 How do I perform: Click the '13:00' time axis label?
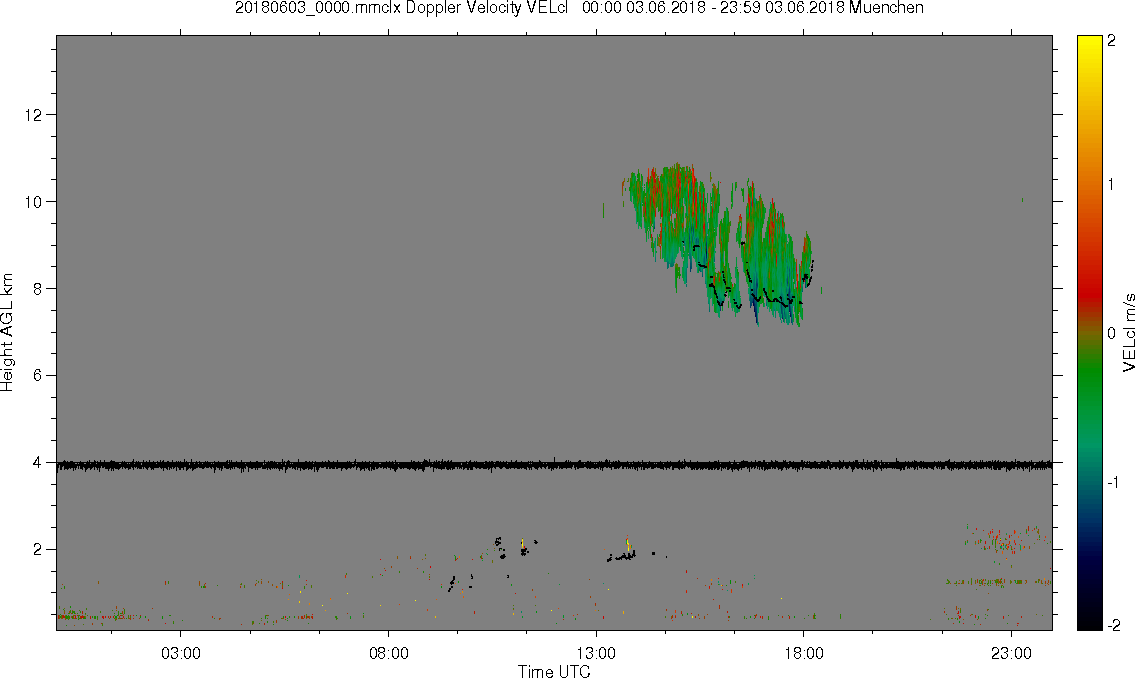596,653
